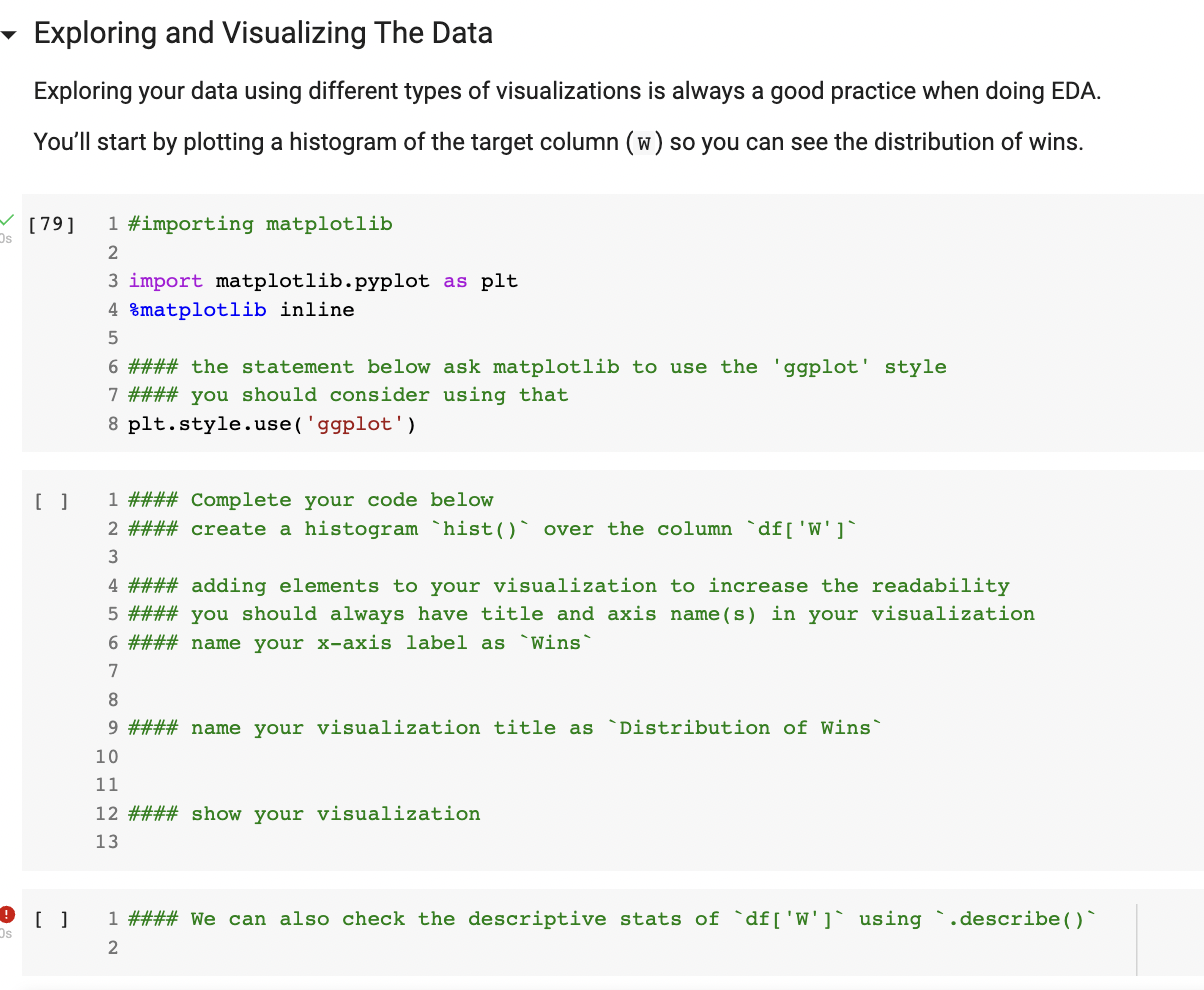The width and height of the screenshot is (1204, 990).
Task: Click the empty run brackets on the histogram cell
Action: pyautogui.click(x=51, y=500)
